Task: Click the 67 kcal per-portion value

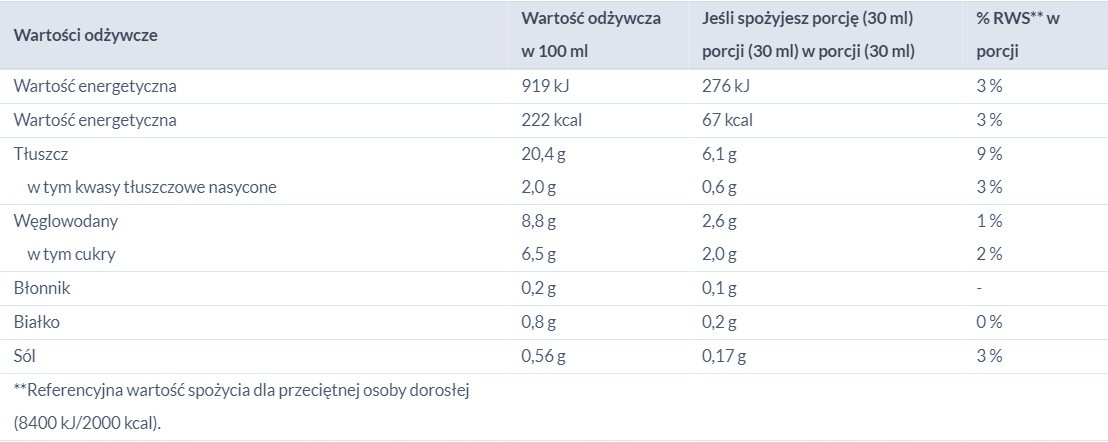Action: tap(727, 120)
